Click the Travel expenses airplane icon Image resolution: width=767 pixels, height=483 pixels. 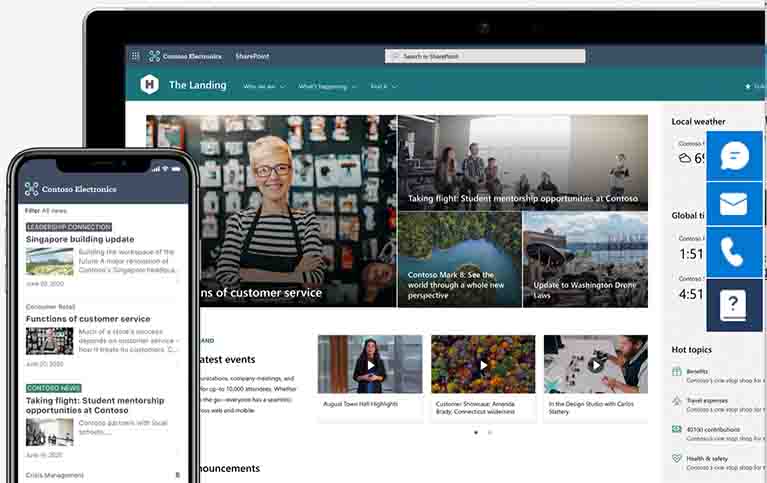(677, 401)
